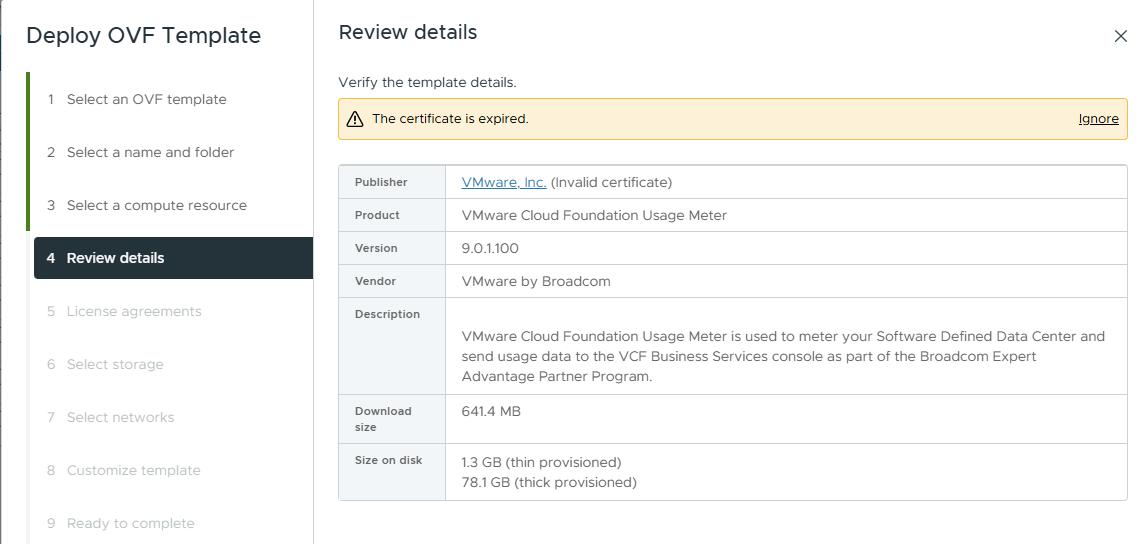The height and width of the screenshot is (544, 1146).
Task: Click step 5 License agreements
Action: pyautogui.click(x=134, y=311)
